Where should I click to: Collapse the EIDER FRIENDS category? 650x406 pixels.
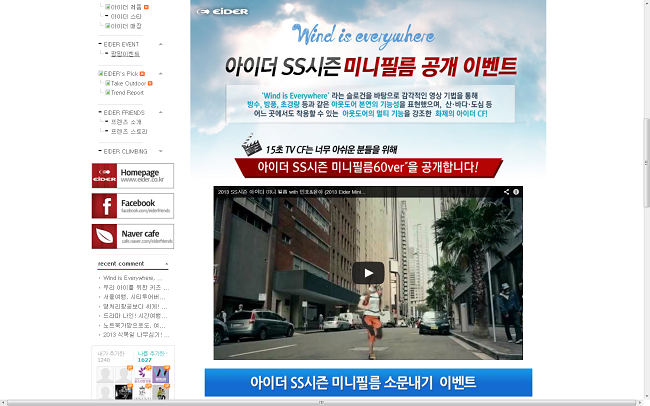click(161, 112)
